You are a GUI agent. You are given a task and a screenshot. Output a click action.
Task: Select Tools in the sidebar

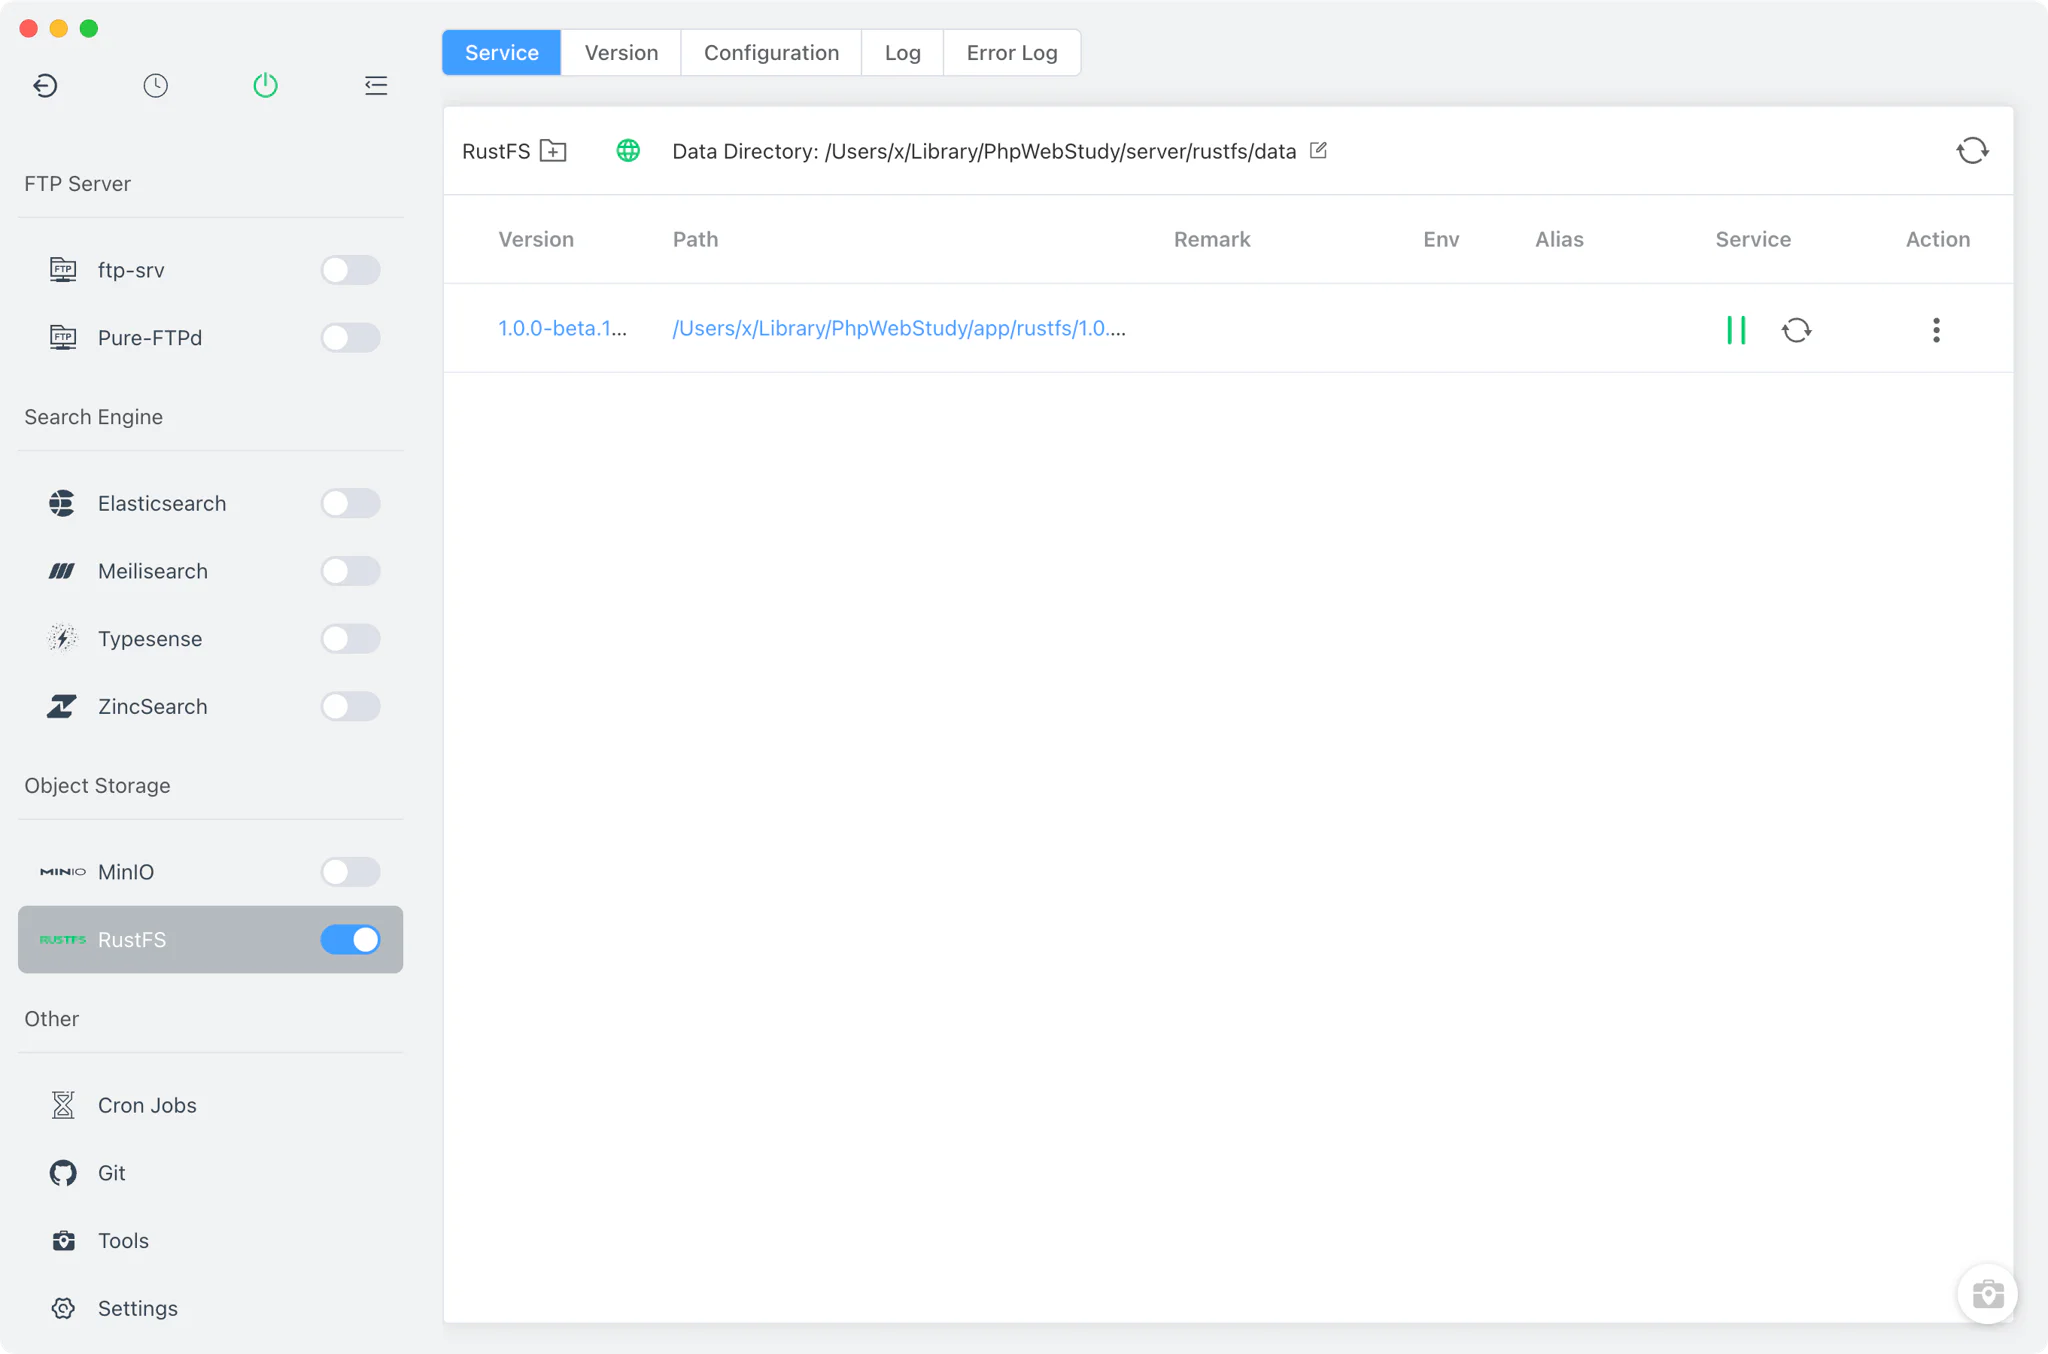(210, 1240)
